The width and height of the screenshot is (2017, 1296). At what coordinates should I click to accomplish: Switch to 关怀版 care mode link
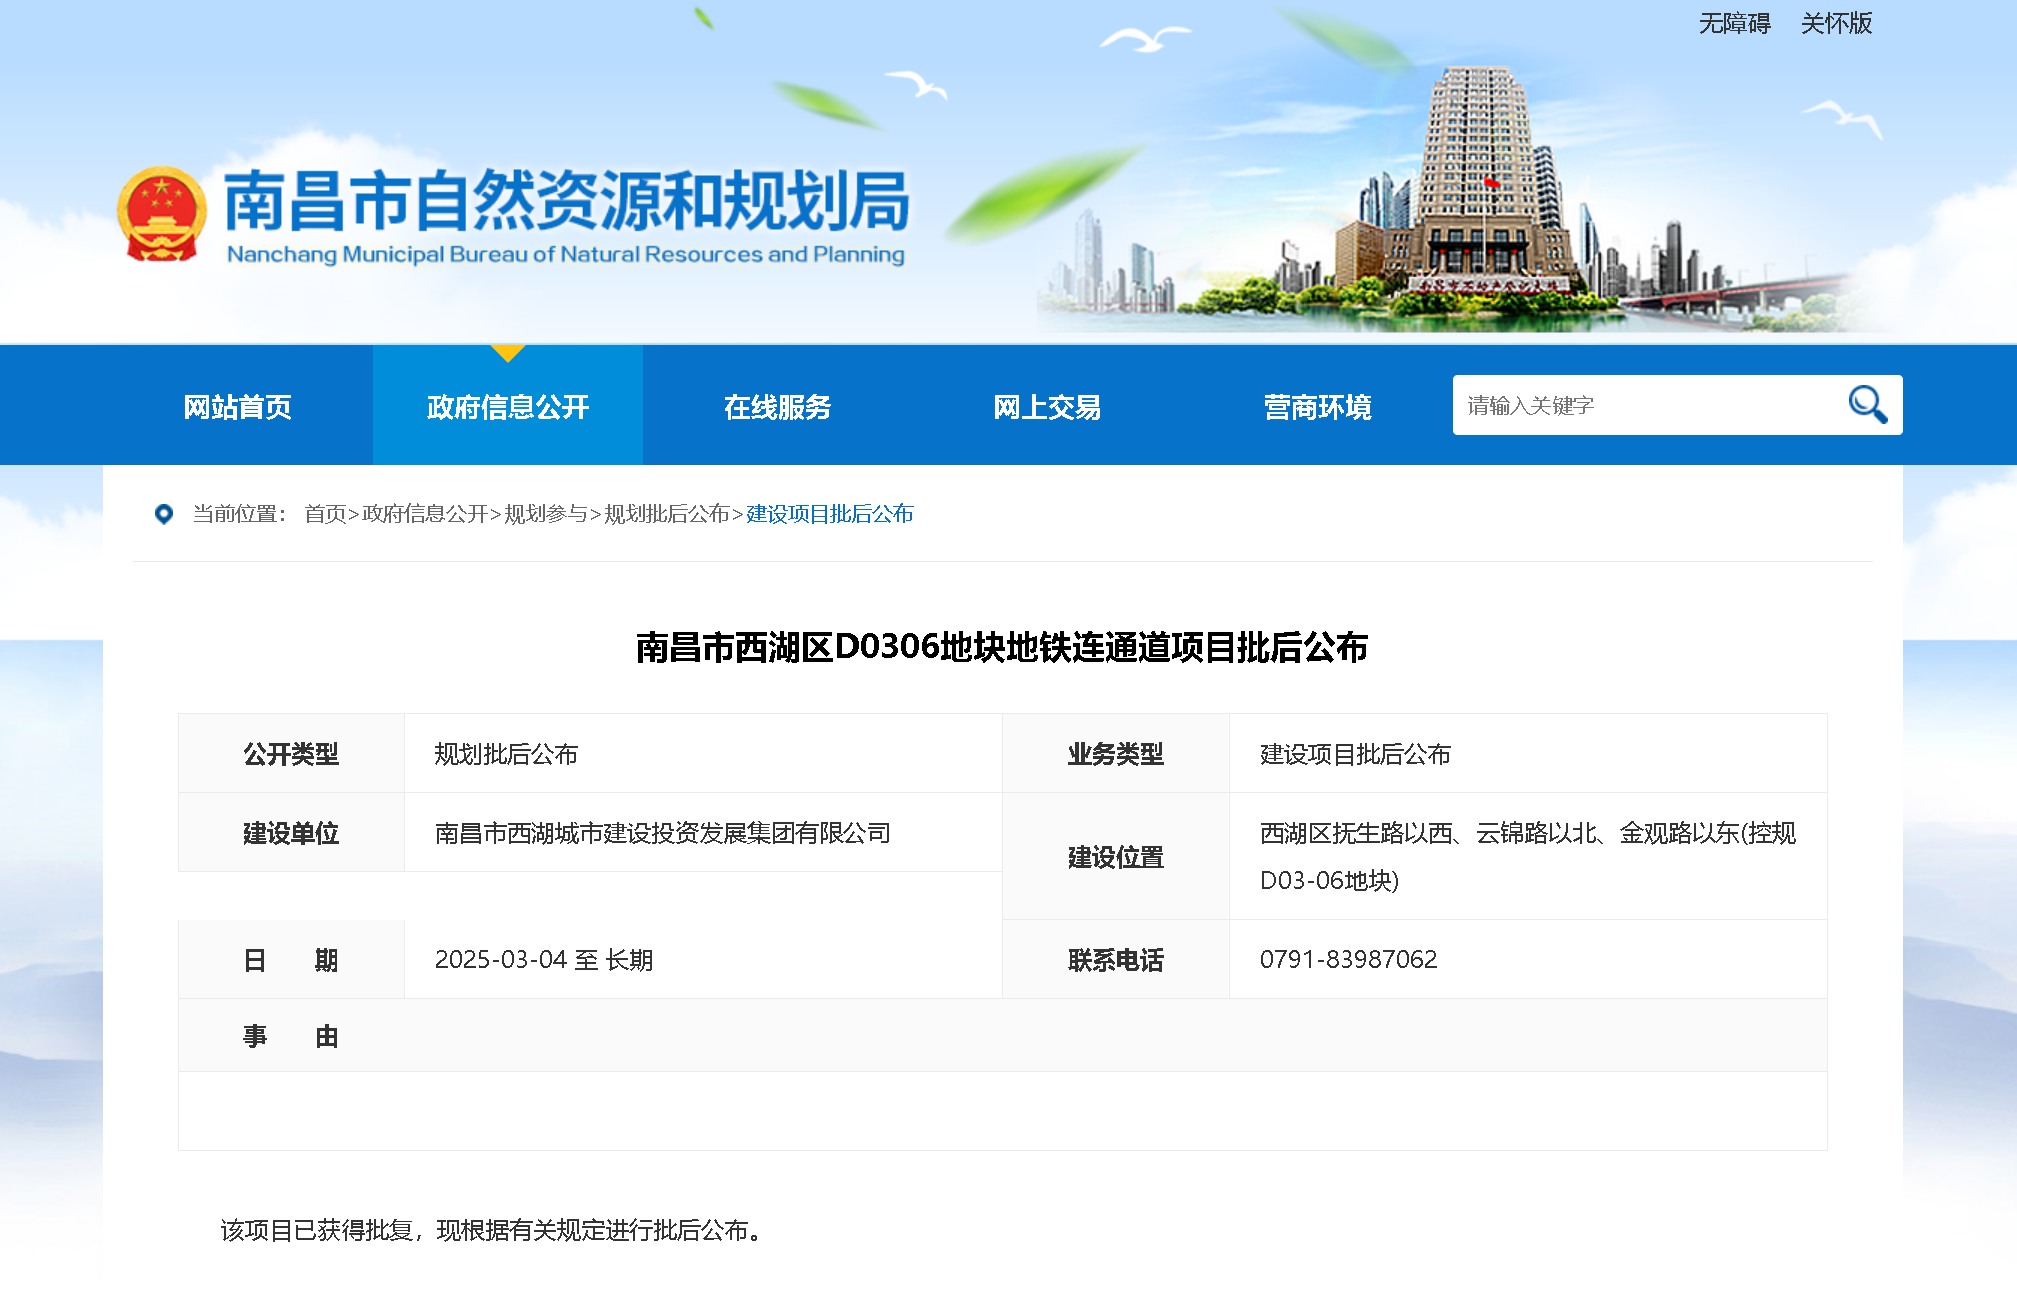[x=1836, y=23]
